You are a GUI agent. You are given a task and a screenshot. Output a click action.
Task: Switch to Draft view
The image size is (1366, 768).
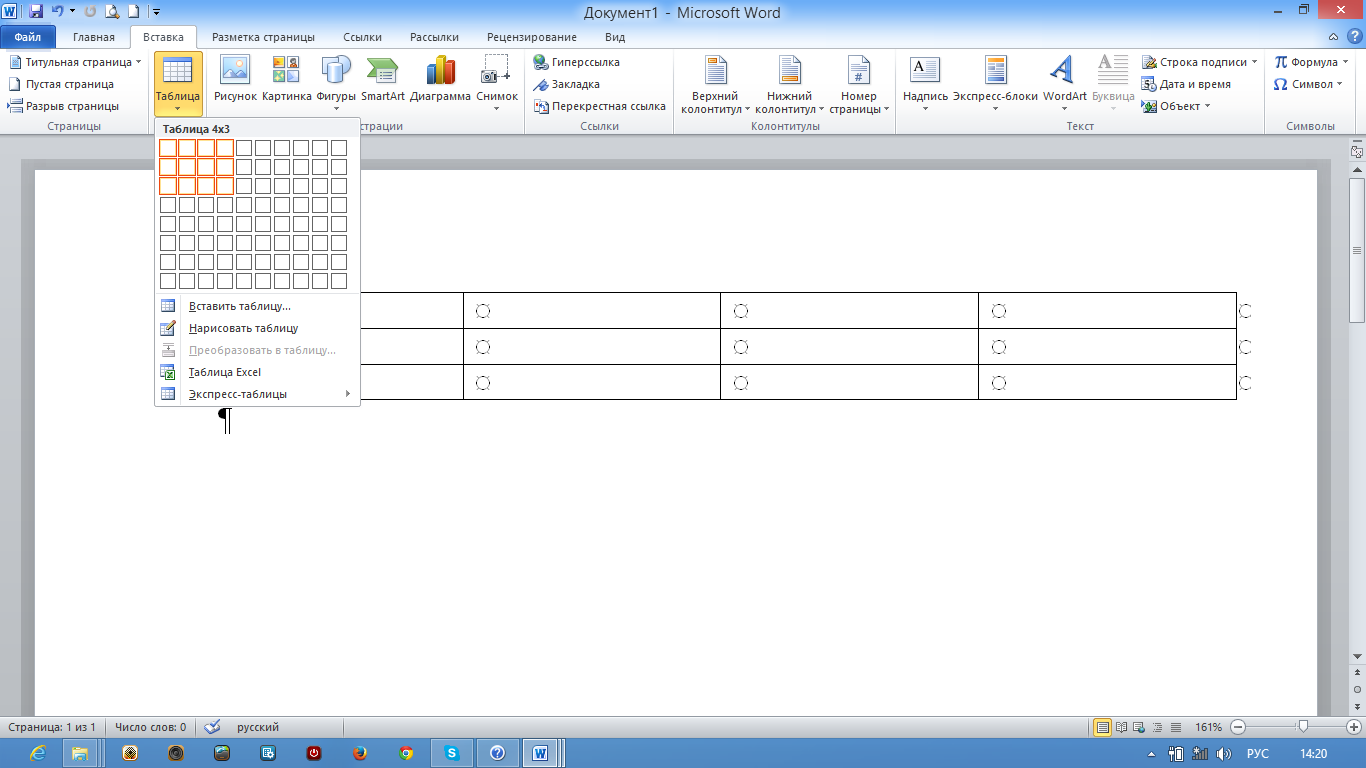coord(1175,727)
